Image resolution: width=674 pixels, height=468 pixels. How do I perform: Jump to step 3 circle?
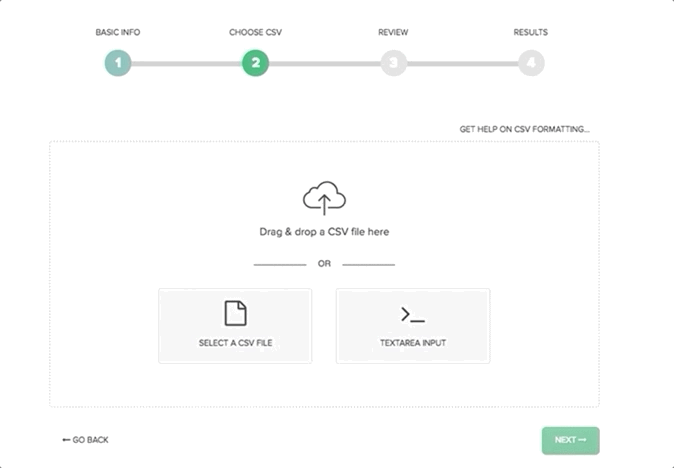(x=393, y=63)
